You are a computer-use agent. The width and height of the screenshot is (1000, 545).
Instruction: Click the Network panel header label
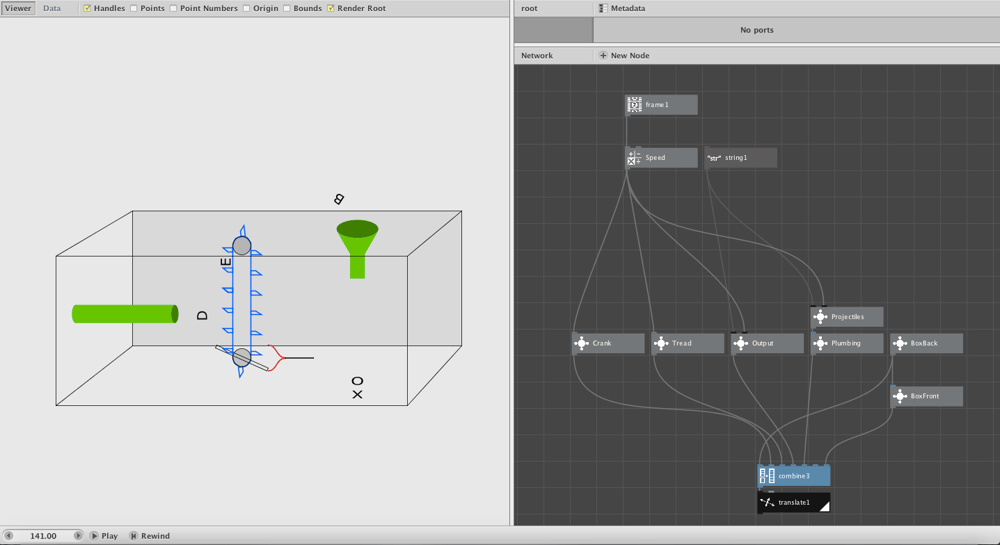click(537, 55)
